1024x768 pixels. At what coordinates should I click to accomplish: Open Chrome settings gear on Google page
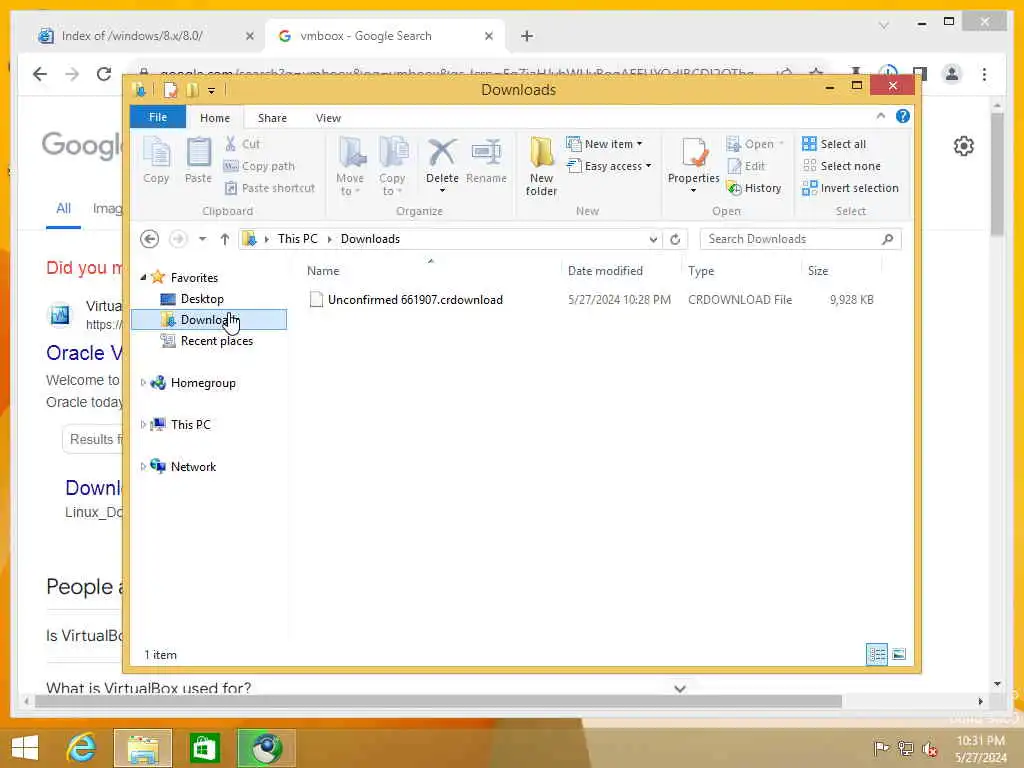click(963, 146)
